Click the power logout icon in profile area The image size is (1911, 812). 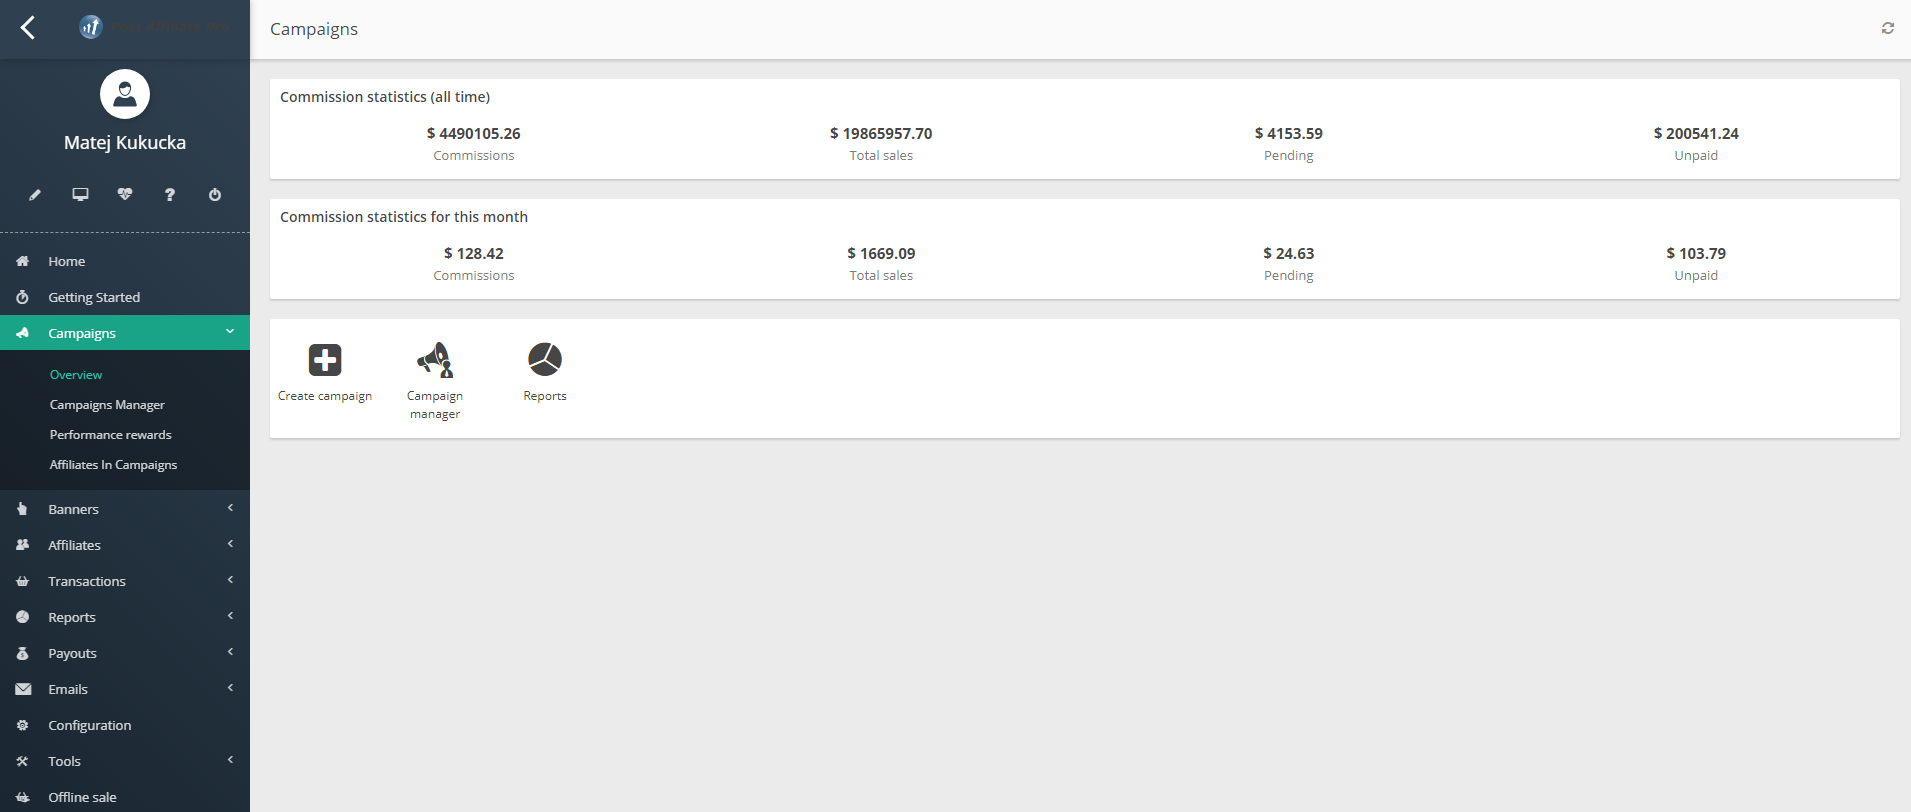[x=214, y=195]
